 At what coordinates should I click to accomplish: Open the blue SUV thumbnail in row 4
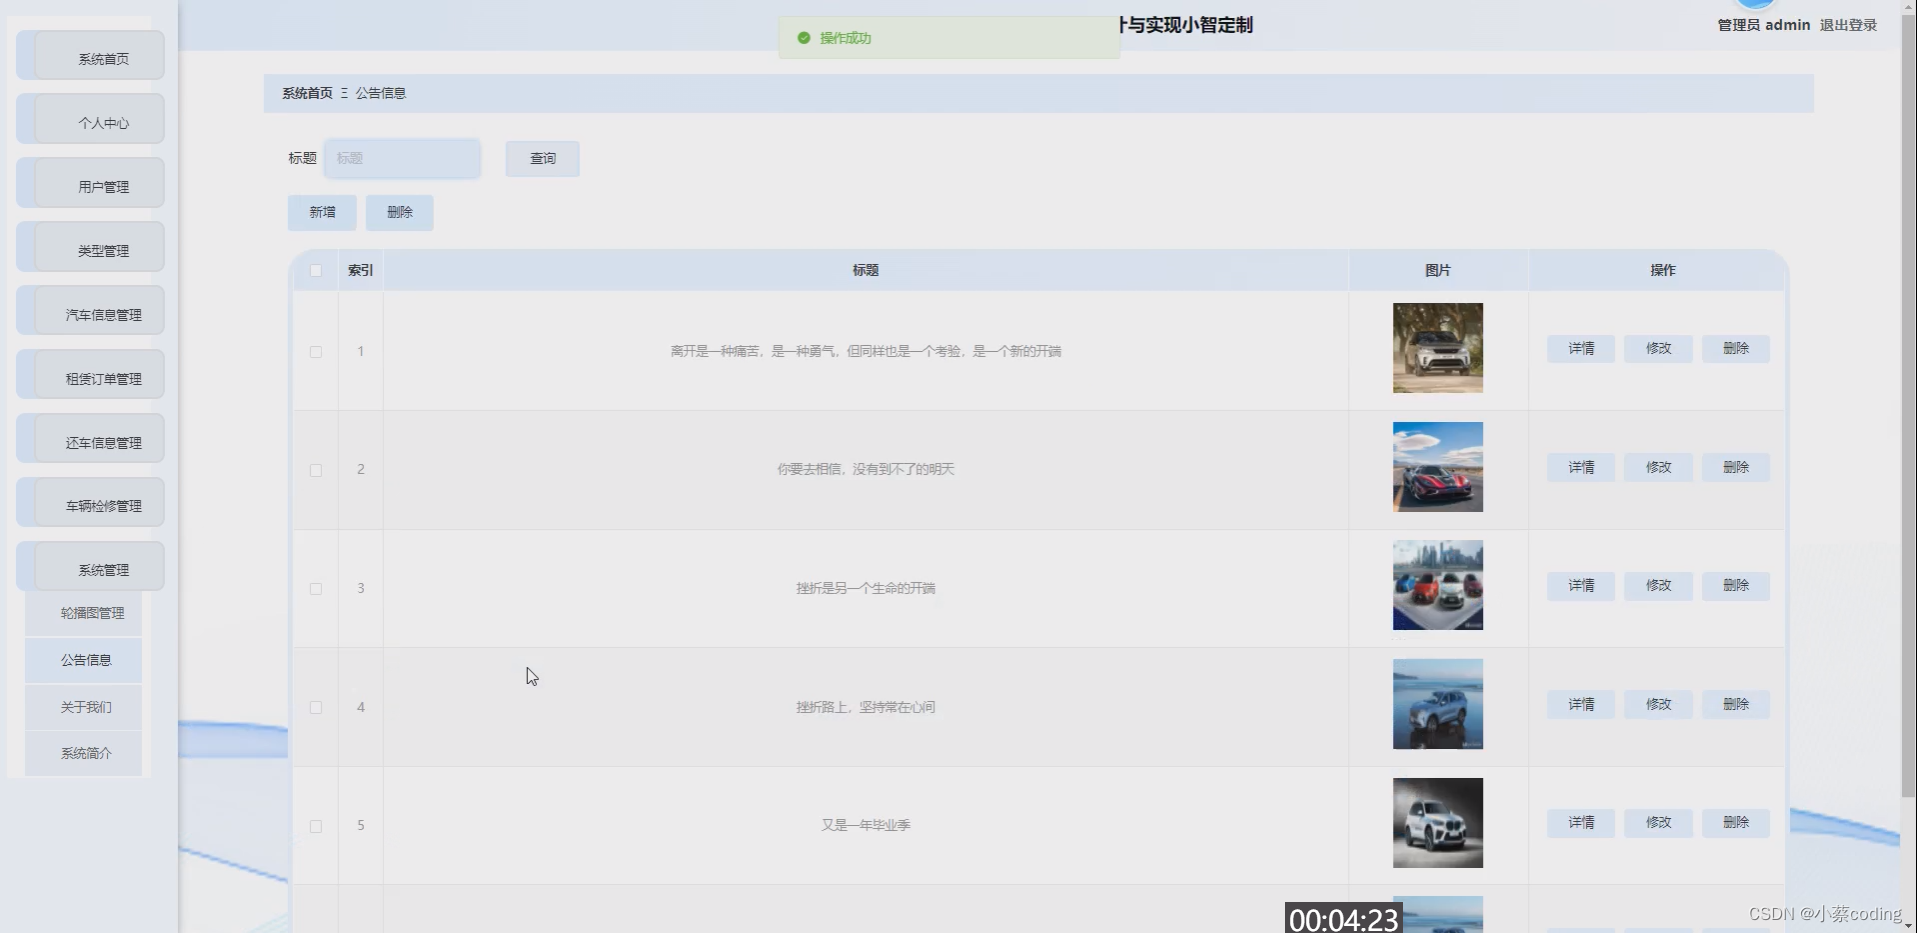pos(1438,704)
